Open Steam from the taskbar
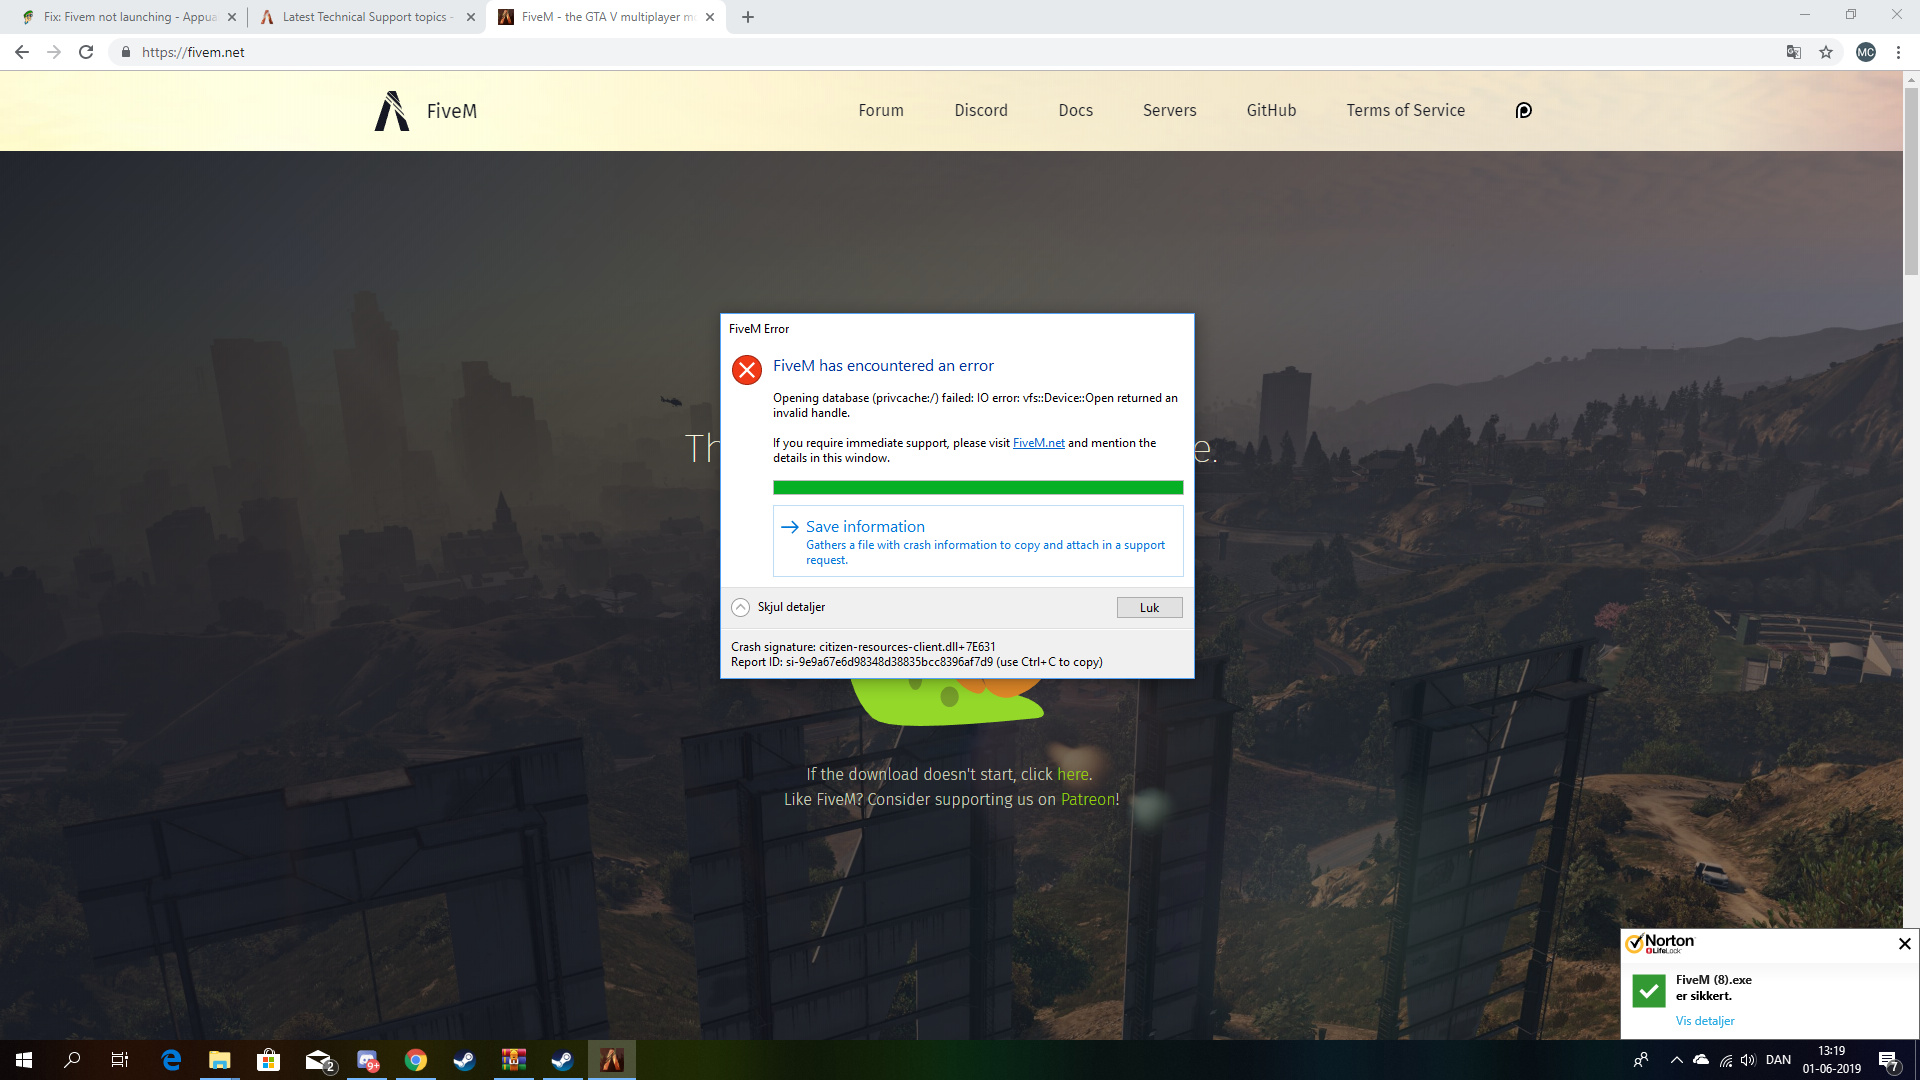This screenshot has width=1920, height=1080. (464, 1060)
